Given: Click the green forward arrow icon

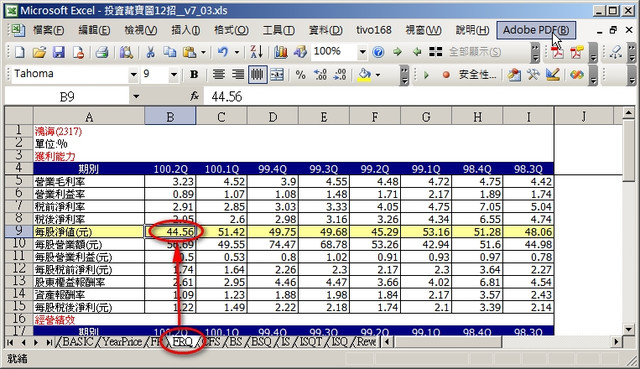Looking at the screenshot, I should click(397, 52).
